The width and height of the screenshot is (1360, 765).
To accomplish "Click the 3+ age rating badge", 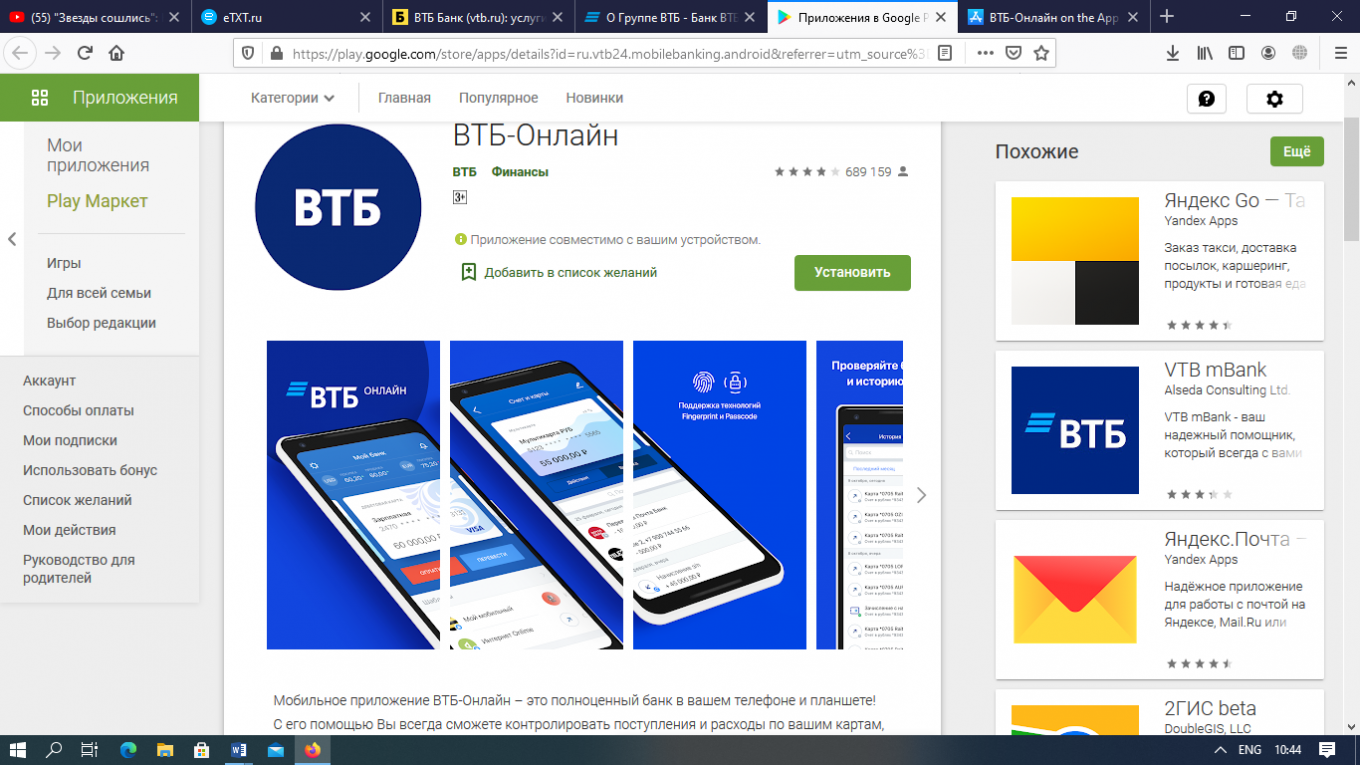I will pyautogui.click(x=460, y=197).
